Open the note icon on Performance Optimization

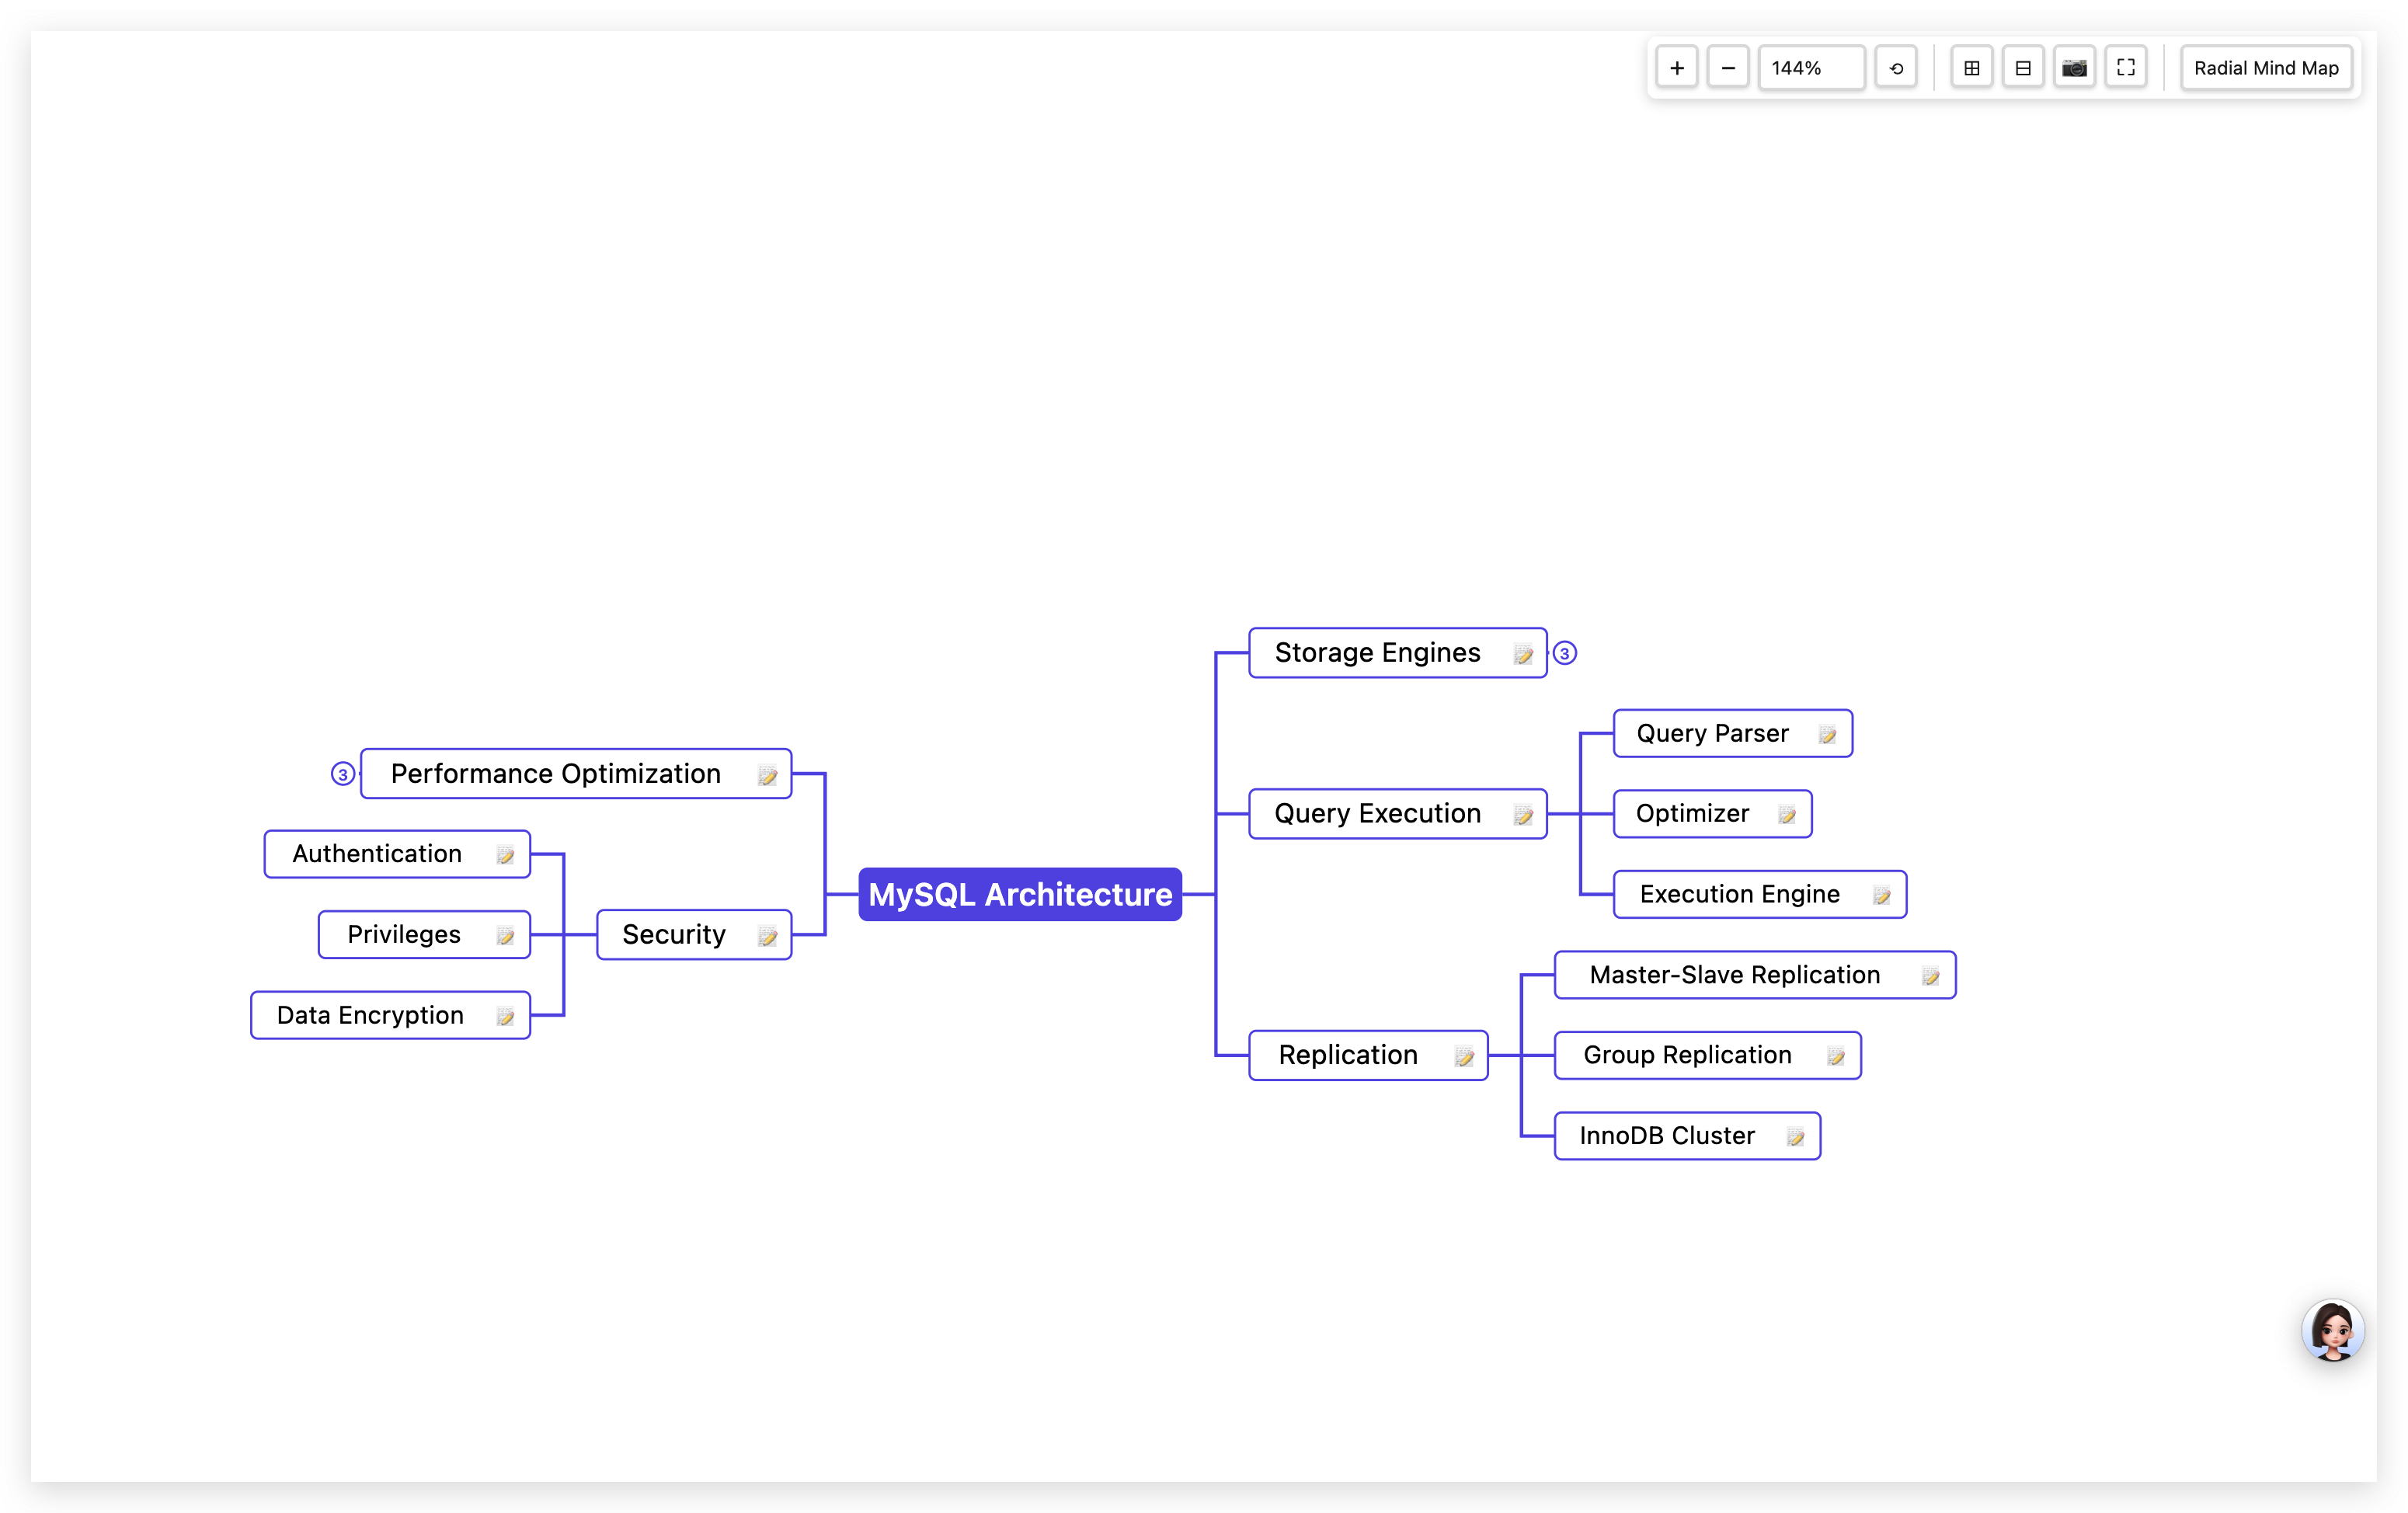pos(768,776)
